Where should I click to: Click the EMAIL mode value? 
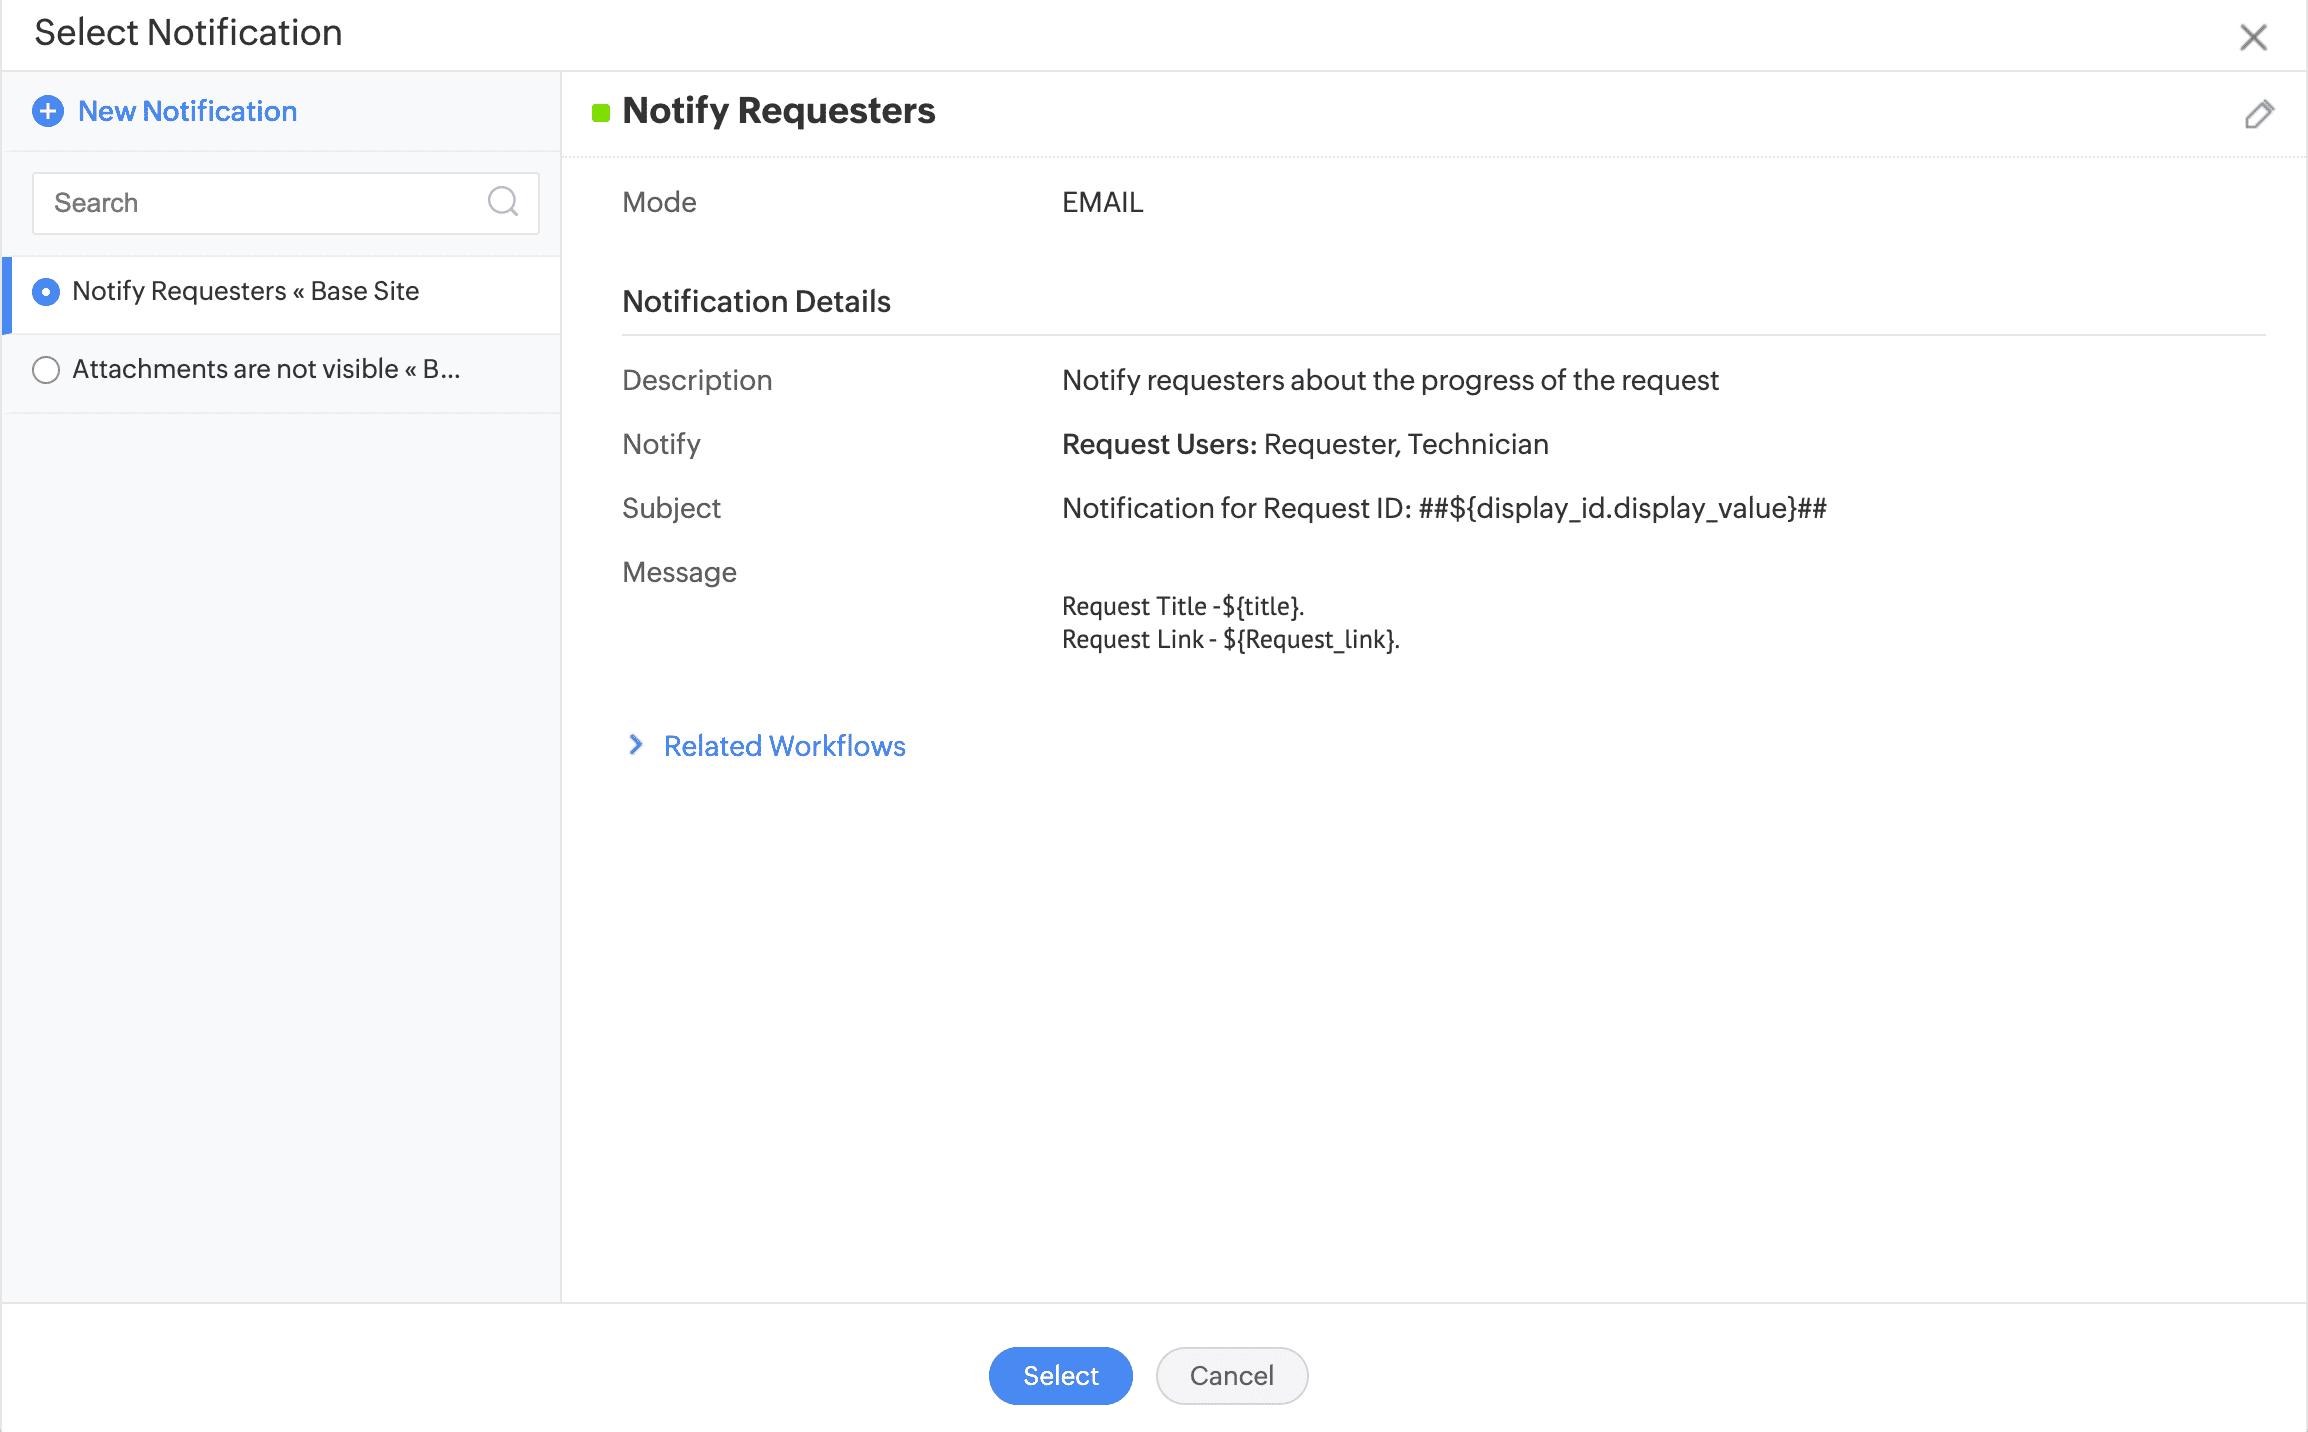click(1102, 202)
